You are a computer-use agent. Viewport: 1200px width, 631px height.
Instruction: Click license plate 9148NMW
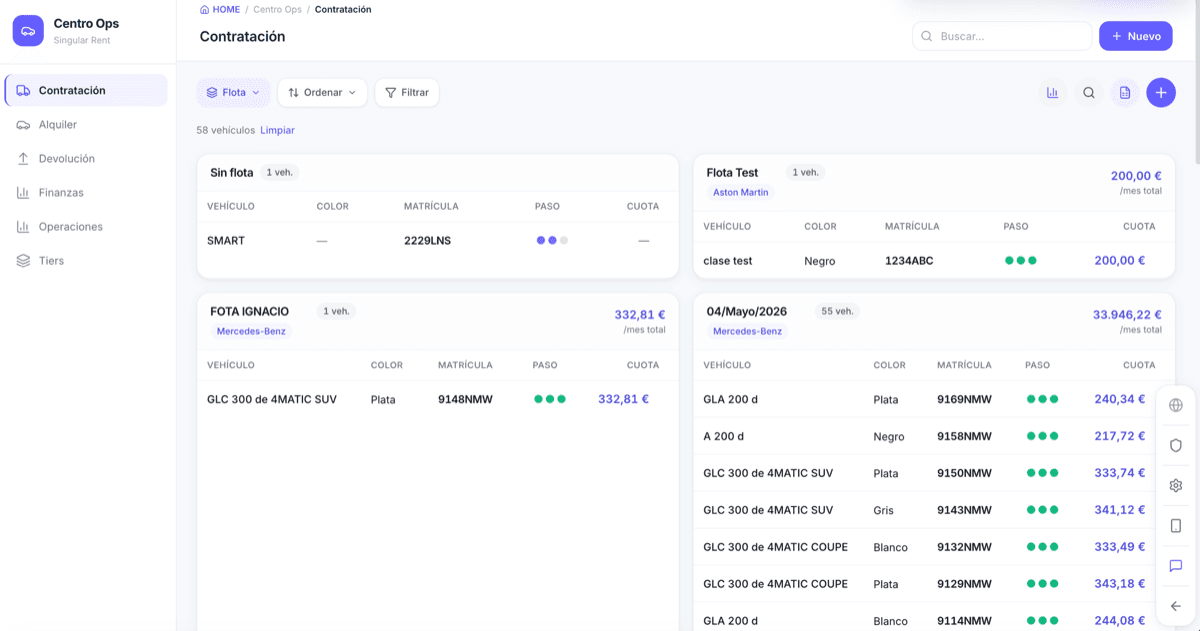click(465, 399)
